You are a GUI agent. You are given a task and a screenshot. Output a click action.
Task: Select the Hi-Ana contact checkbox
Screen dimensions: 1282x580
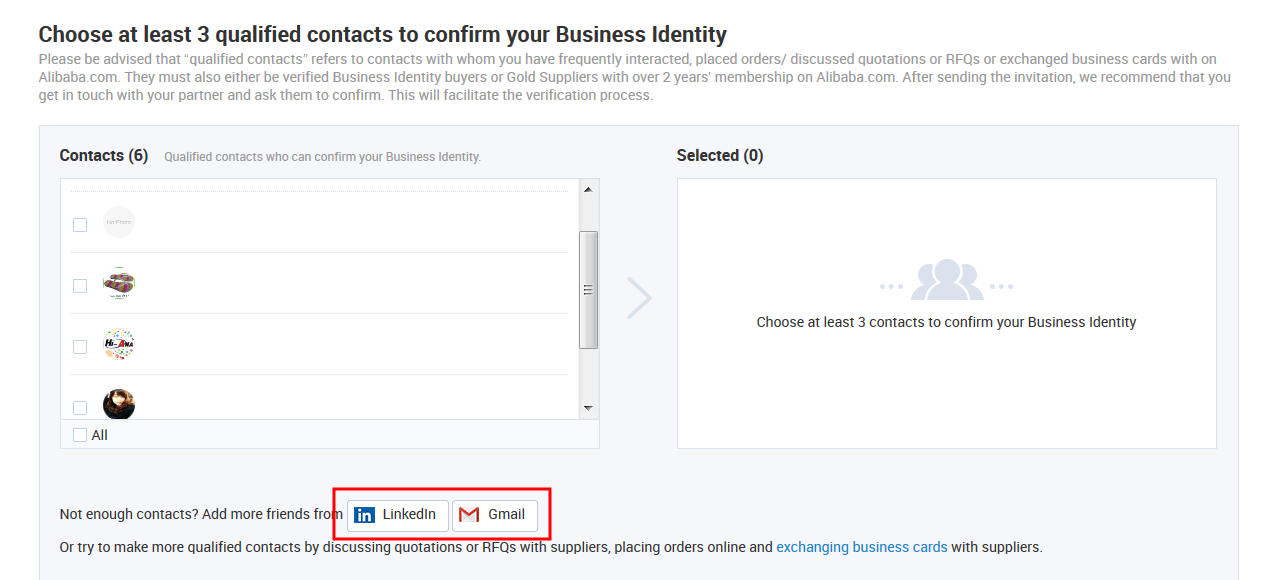click(80, 347)
